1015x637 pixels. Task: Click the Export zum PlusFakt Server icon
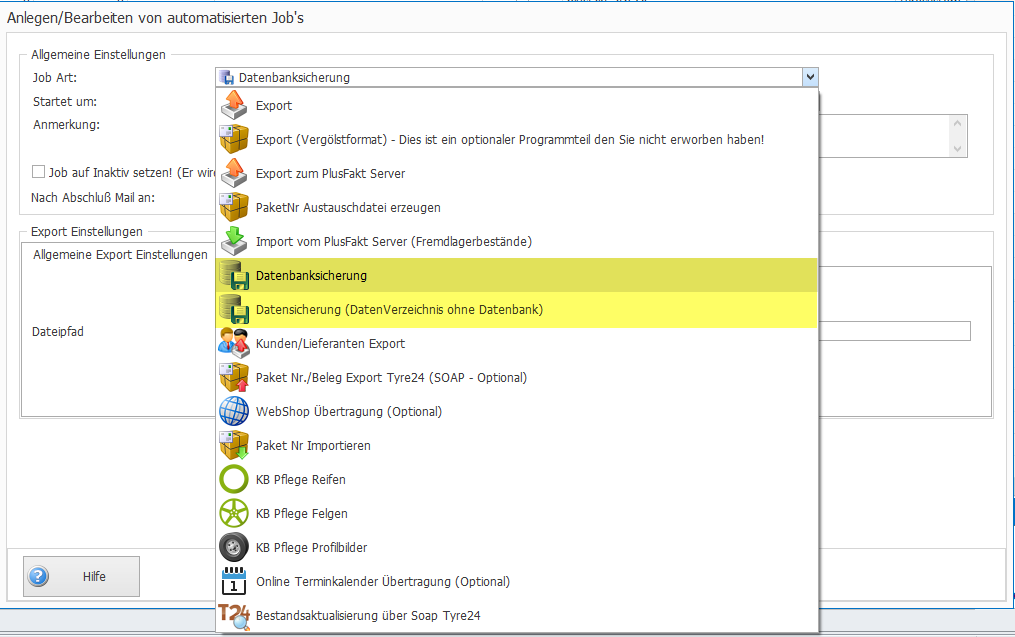coord(234,173)
